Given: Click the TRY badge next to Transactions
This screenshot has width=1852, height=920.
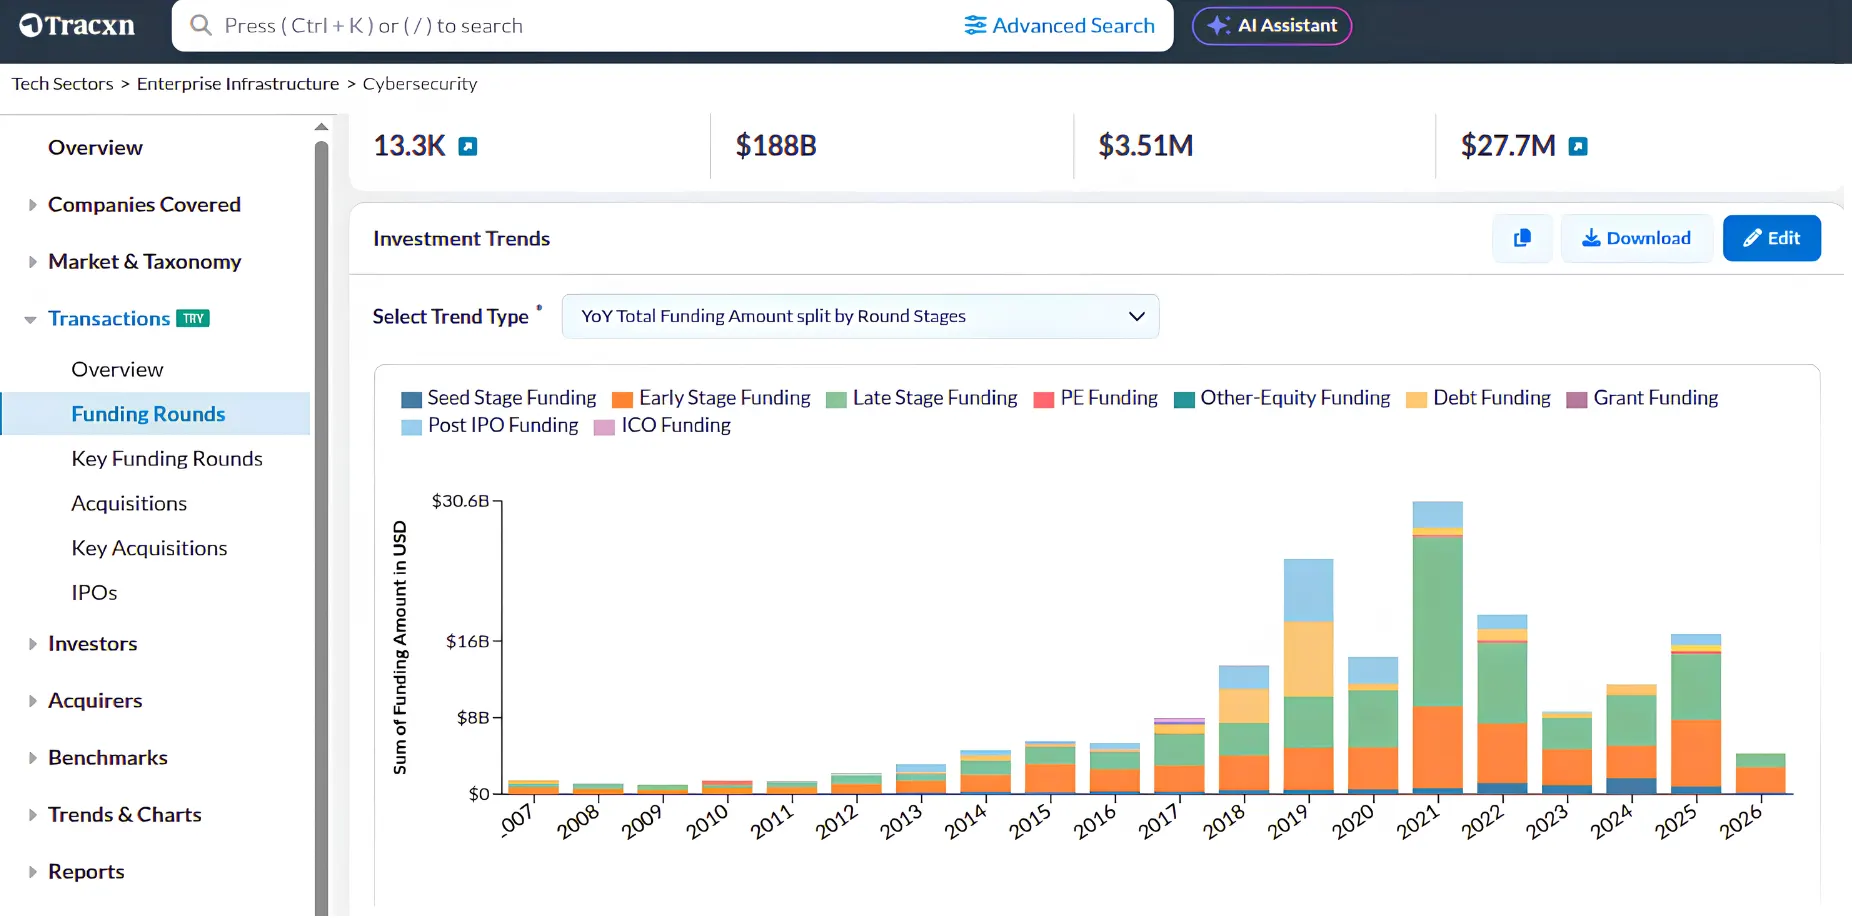Looking at the screenshot, I should pyautogui.click(x=193, y=318).
